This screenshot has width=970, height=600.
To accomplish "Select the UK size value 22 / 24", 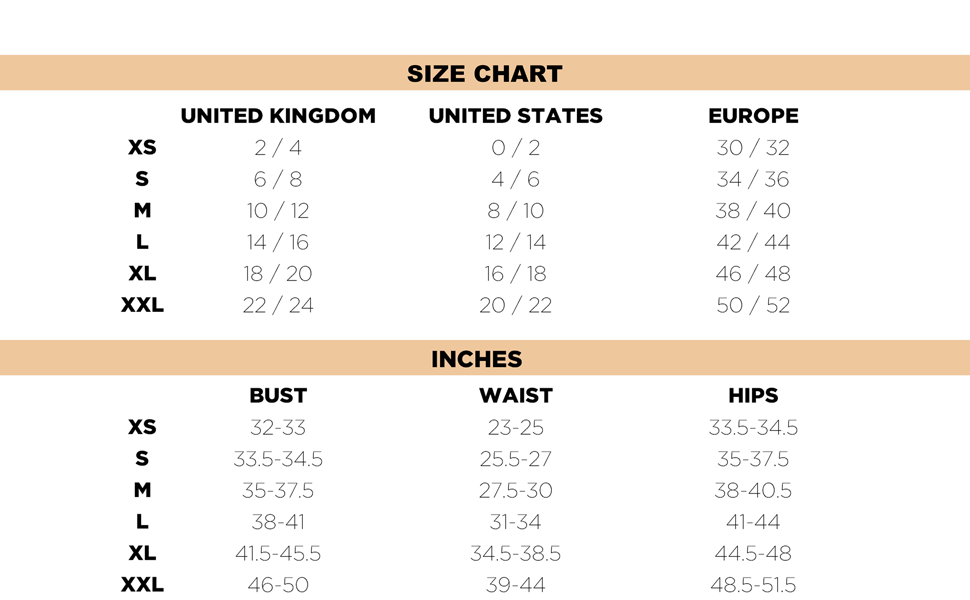I will point(278,305).
